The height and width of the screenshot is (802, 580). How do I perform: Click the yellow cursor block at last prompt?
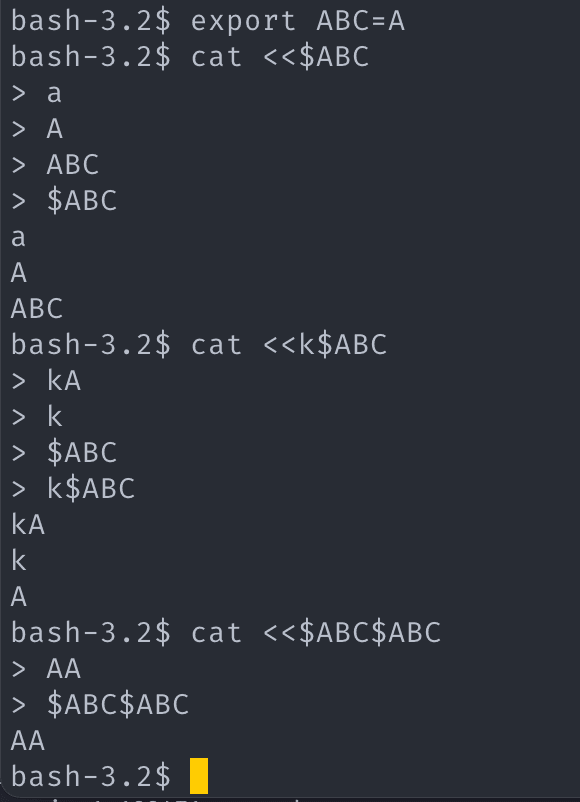199,776
